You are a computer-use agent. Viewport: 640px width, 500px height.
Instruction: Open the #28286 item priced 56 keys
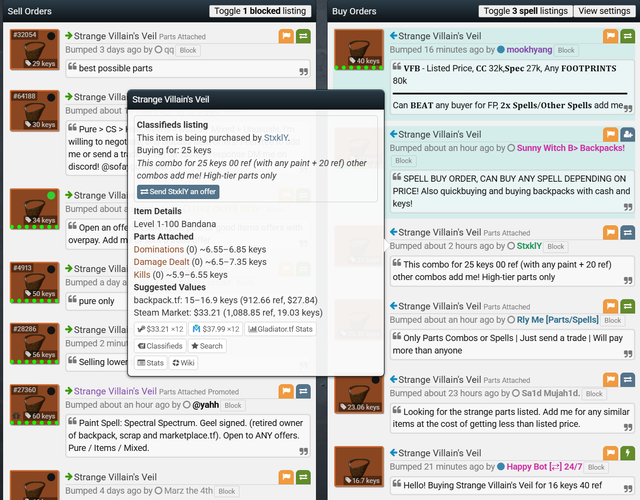pyautogui.click(x=35, y=343)
